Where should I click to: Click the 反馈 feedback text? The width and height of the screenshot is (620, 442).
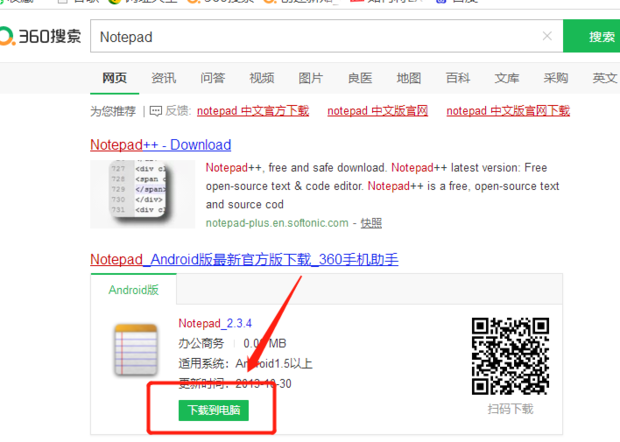[178, 111]
